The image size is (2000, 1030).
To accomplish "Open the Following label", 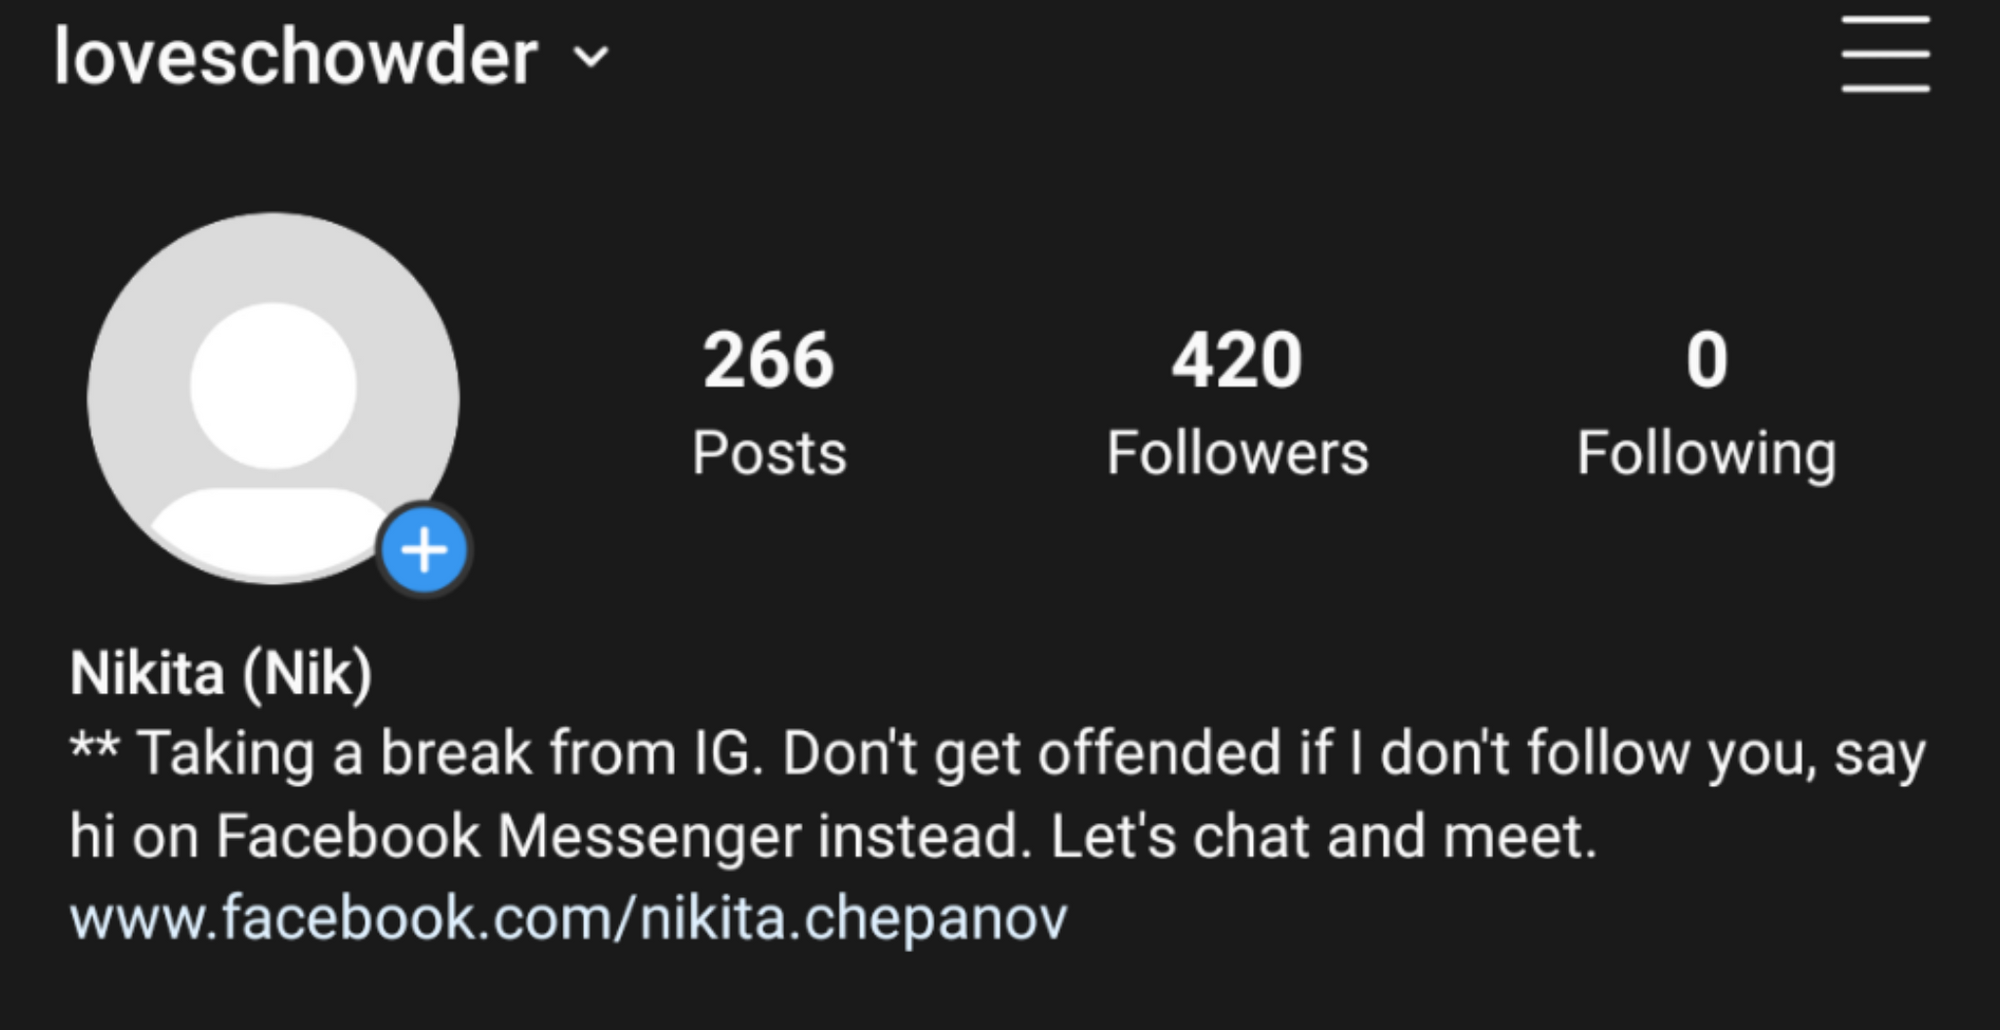I will coord(1707,456).
